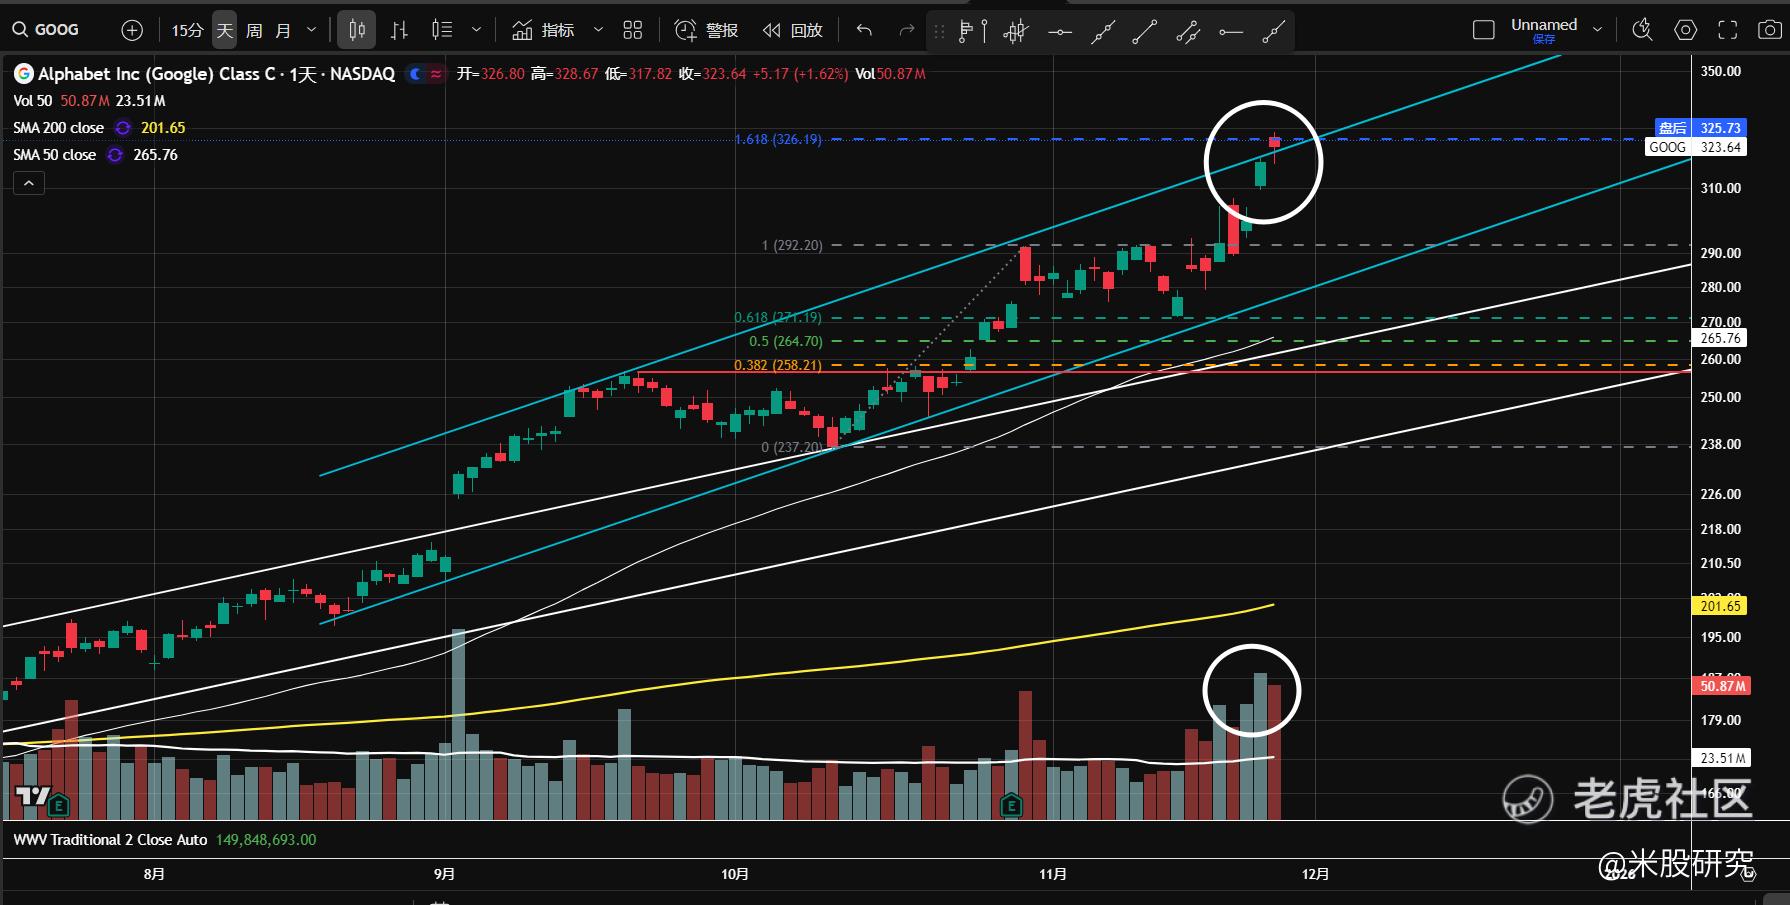Screen dimensions: 1790x905
Task: Grab the favorites drawing toolbar handle
Action: click(x=939, y=32)
